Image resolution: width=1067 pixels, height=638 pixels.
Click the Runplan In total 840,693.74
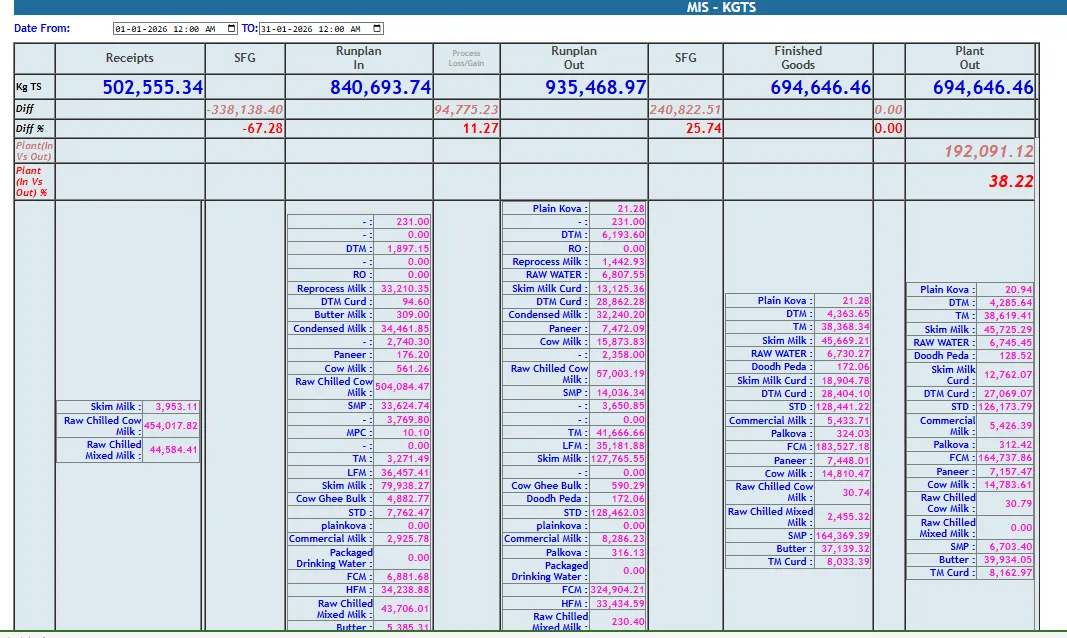click(380, 87)
